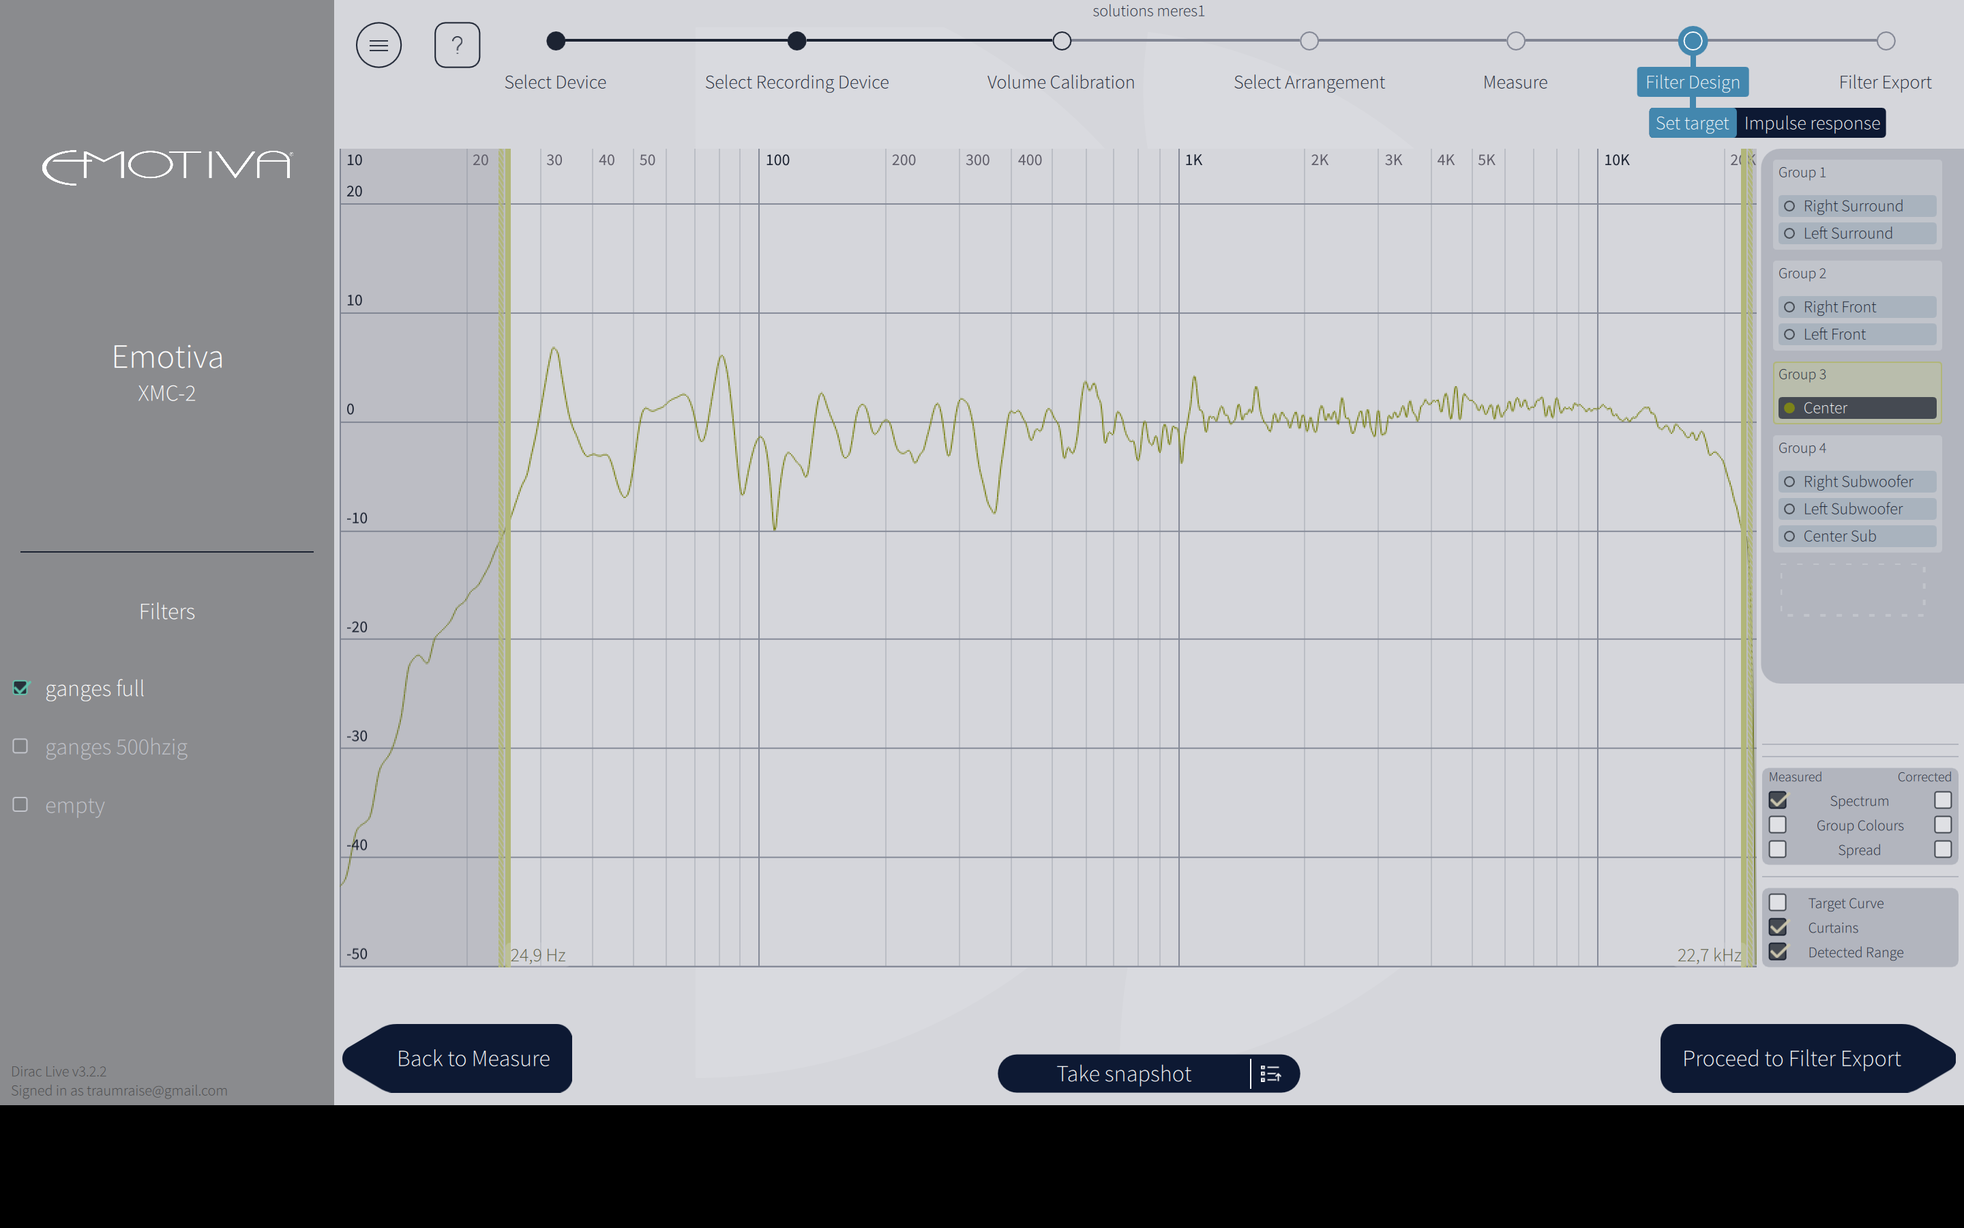Click the Filter Export step circle

[x=1885, y=41]
